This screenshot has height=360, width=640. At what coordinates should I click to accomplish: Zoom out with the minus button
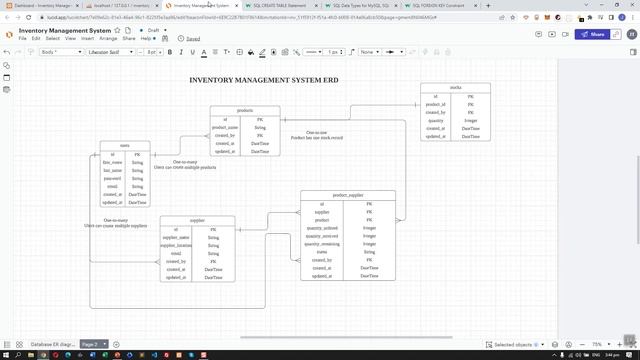click(x=582, y=344)
